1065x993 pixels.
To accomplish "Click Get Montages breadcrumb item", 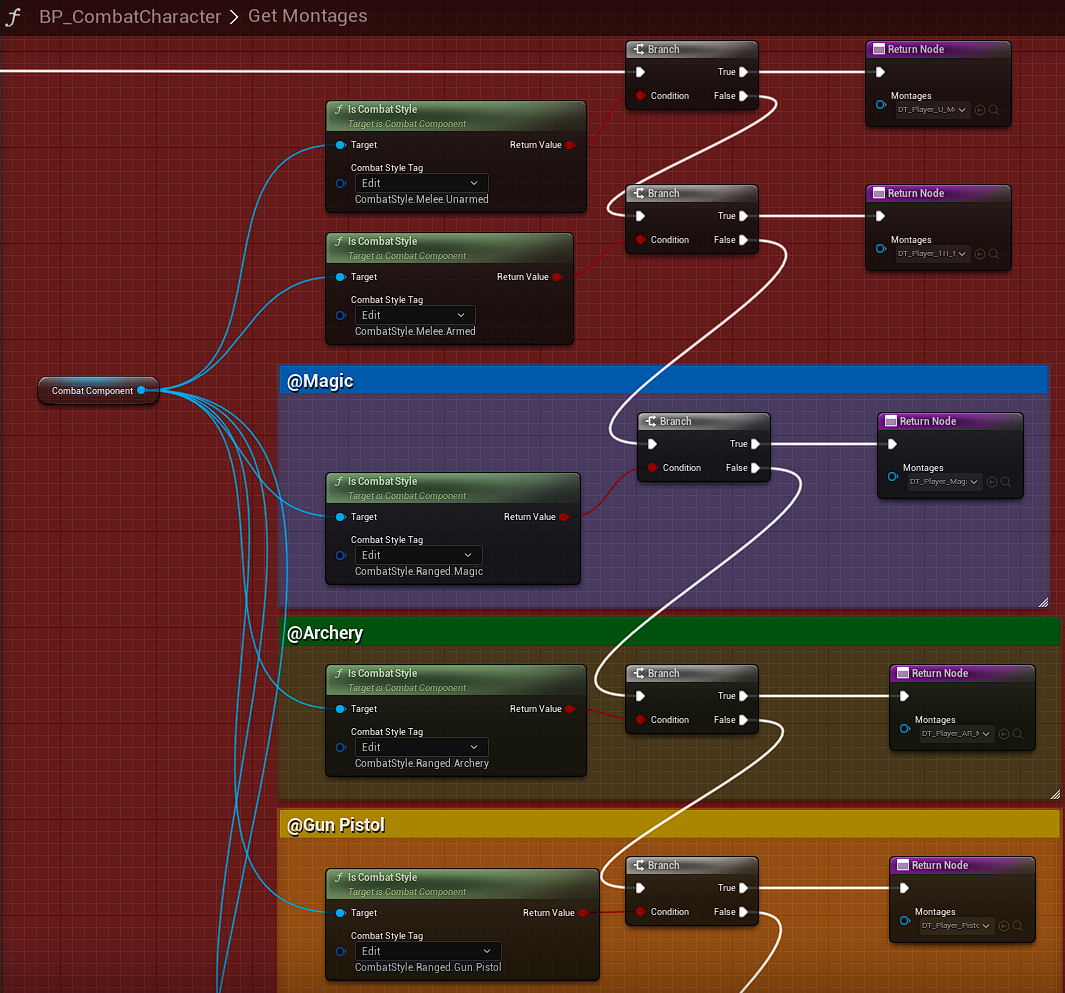I will 307,17.
